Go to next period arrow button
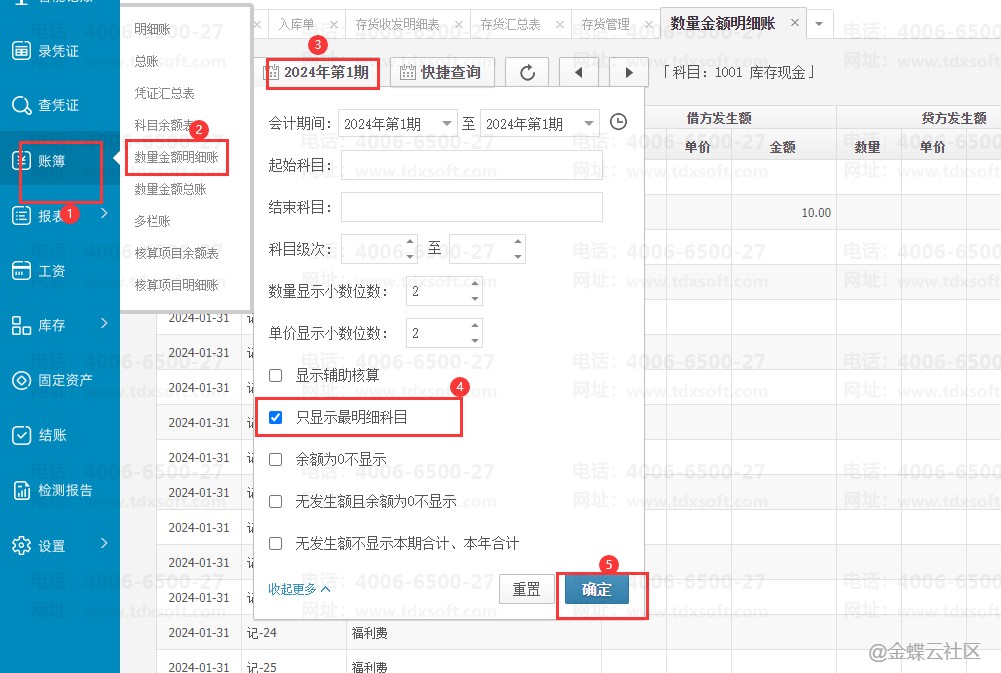The image size is (1001, 673). pyautogui.click(x=628, y=72)
